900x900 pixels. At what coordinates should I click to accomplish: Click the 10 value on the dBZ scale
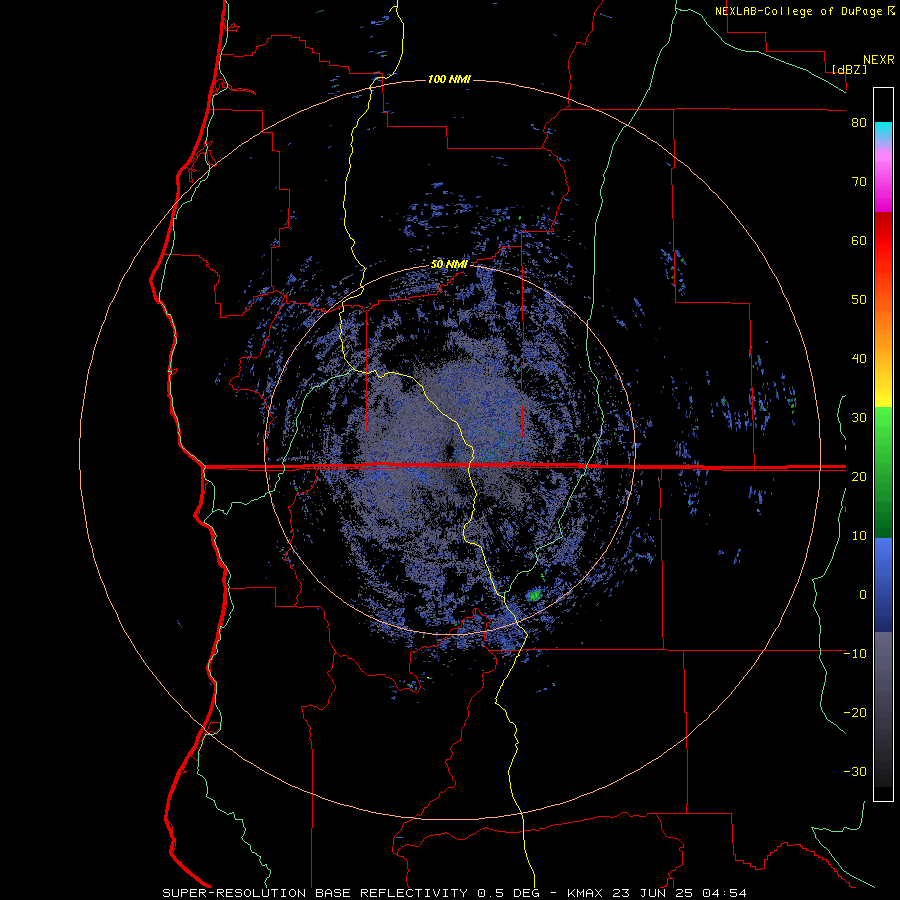tap(859, 536)
